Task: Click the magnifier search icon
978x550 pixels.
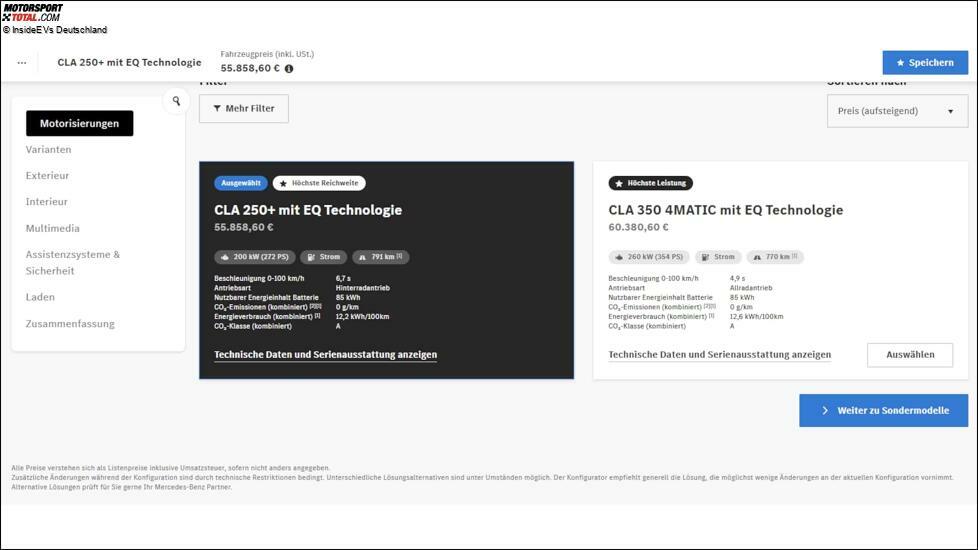Action: [177, 100]
